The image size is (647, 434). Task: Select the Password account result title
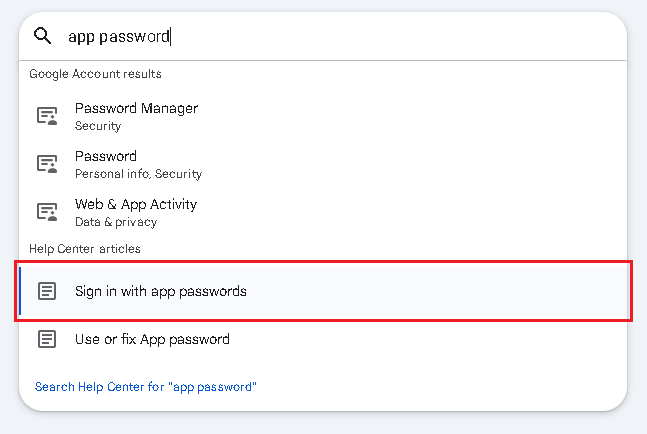click(x=106, y=156)
